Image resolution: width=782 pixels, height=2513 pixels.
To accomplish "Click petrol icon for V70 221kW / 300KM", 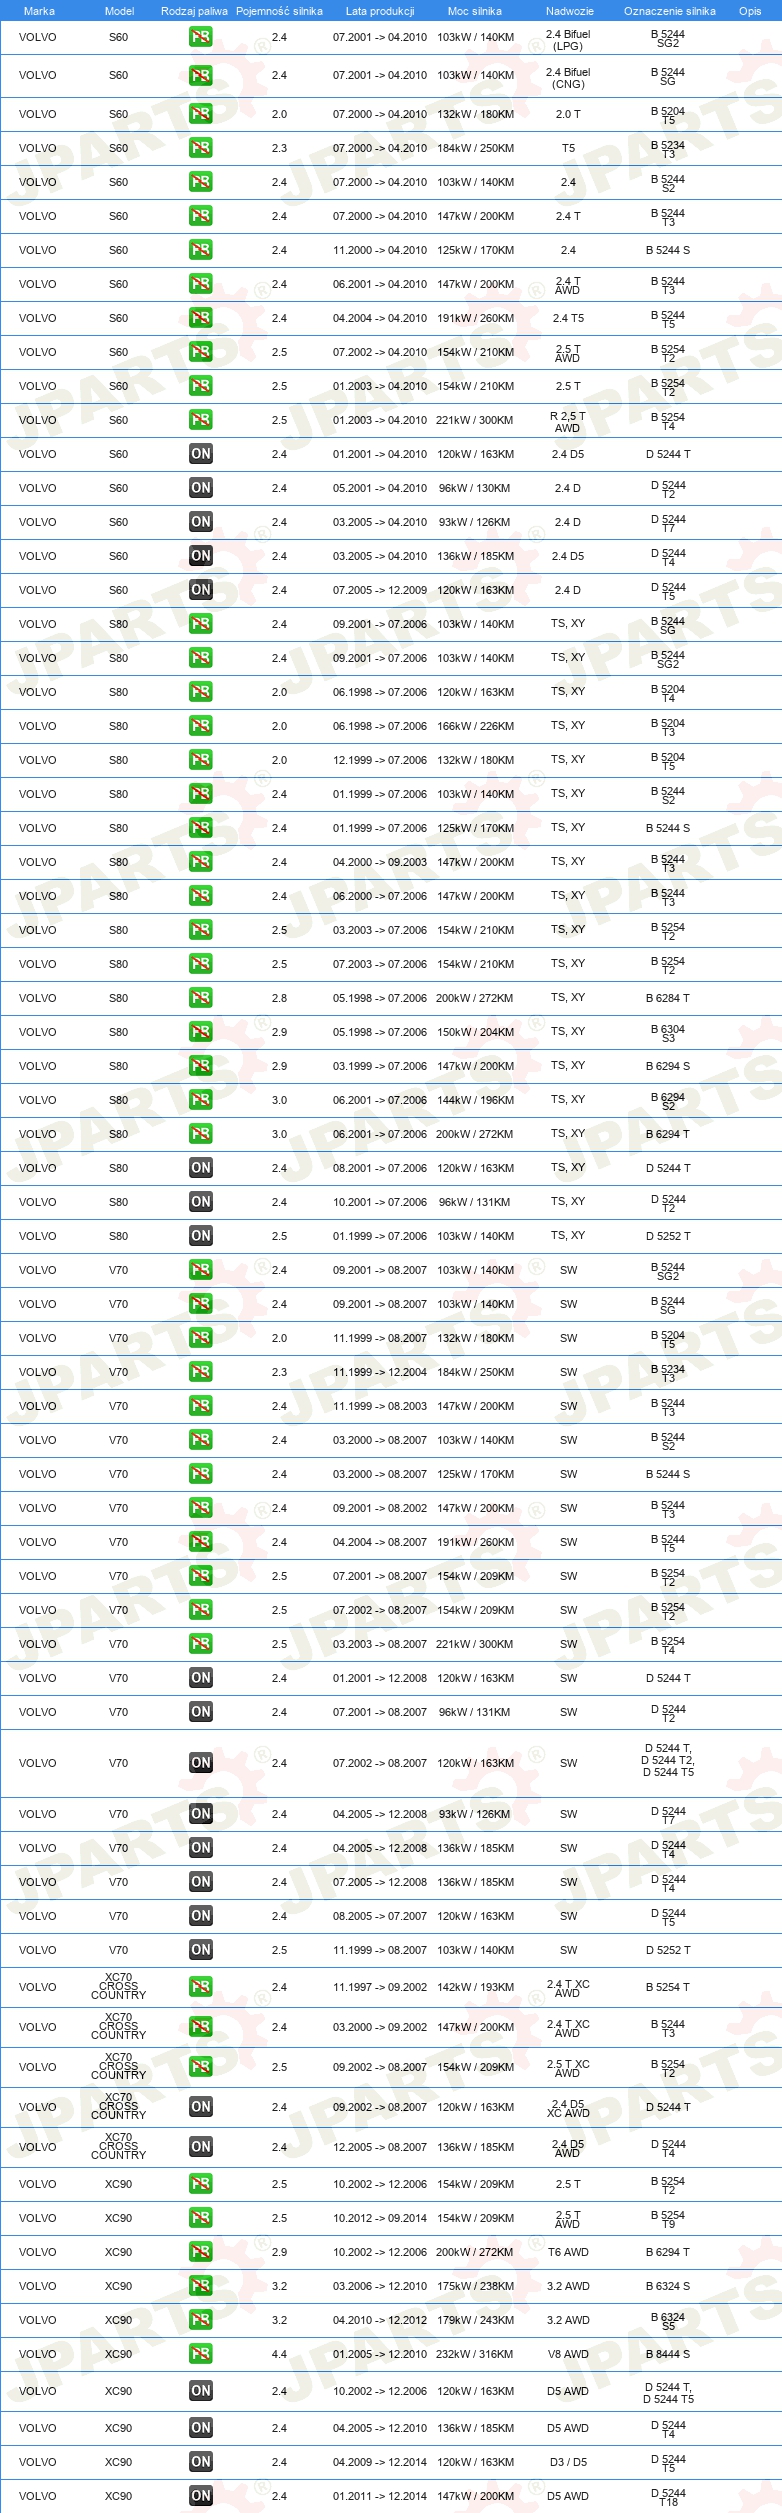I will [201, 1644].
